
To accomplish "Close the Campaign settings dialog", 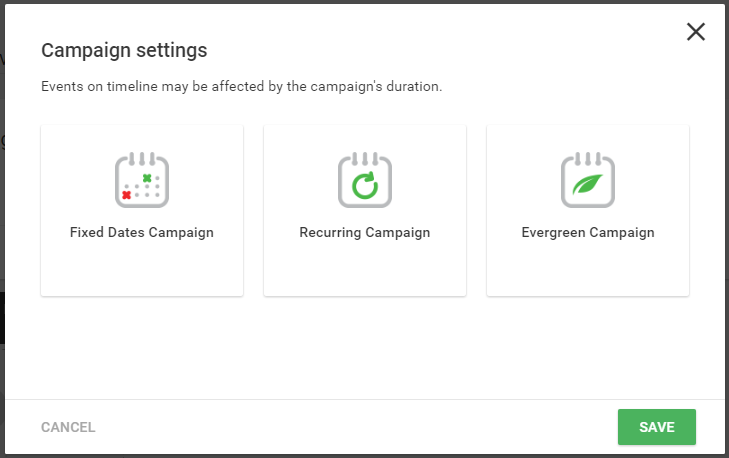I will [x=696, y=32].
